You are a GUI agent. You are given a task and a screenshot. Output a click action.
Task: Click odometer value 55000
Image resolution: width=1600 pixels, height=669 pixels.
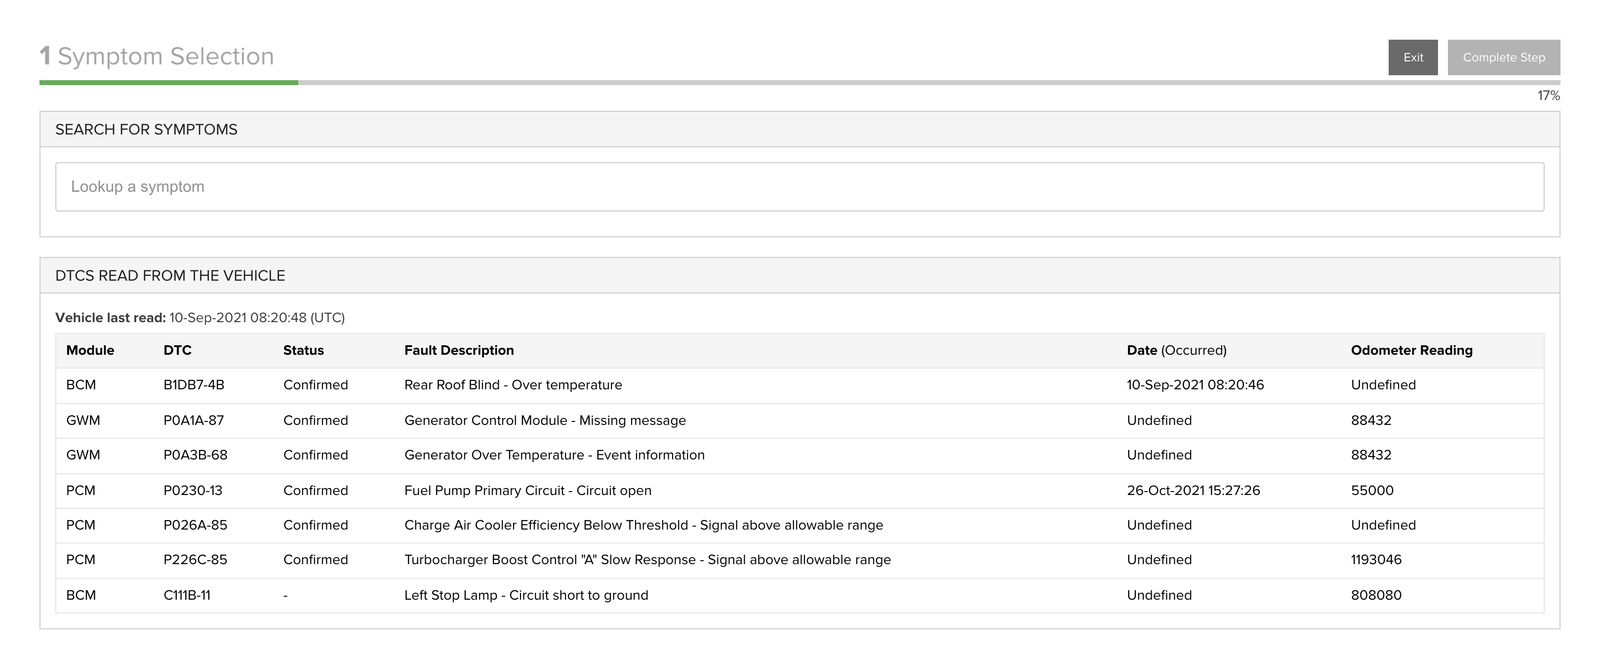point(1372,490)
